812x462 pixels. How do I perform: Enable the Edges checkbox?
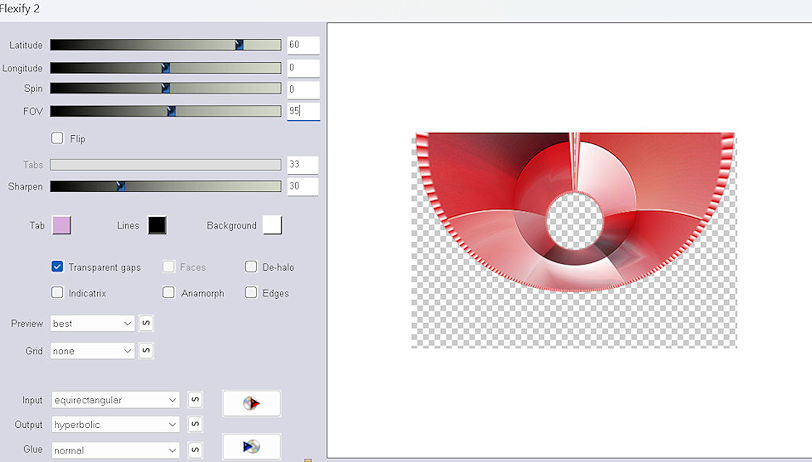tap(251, 293)
